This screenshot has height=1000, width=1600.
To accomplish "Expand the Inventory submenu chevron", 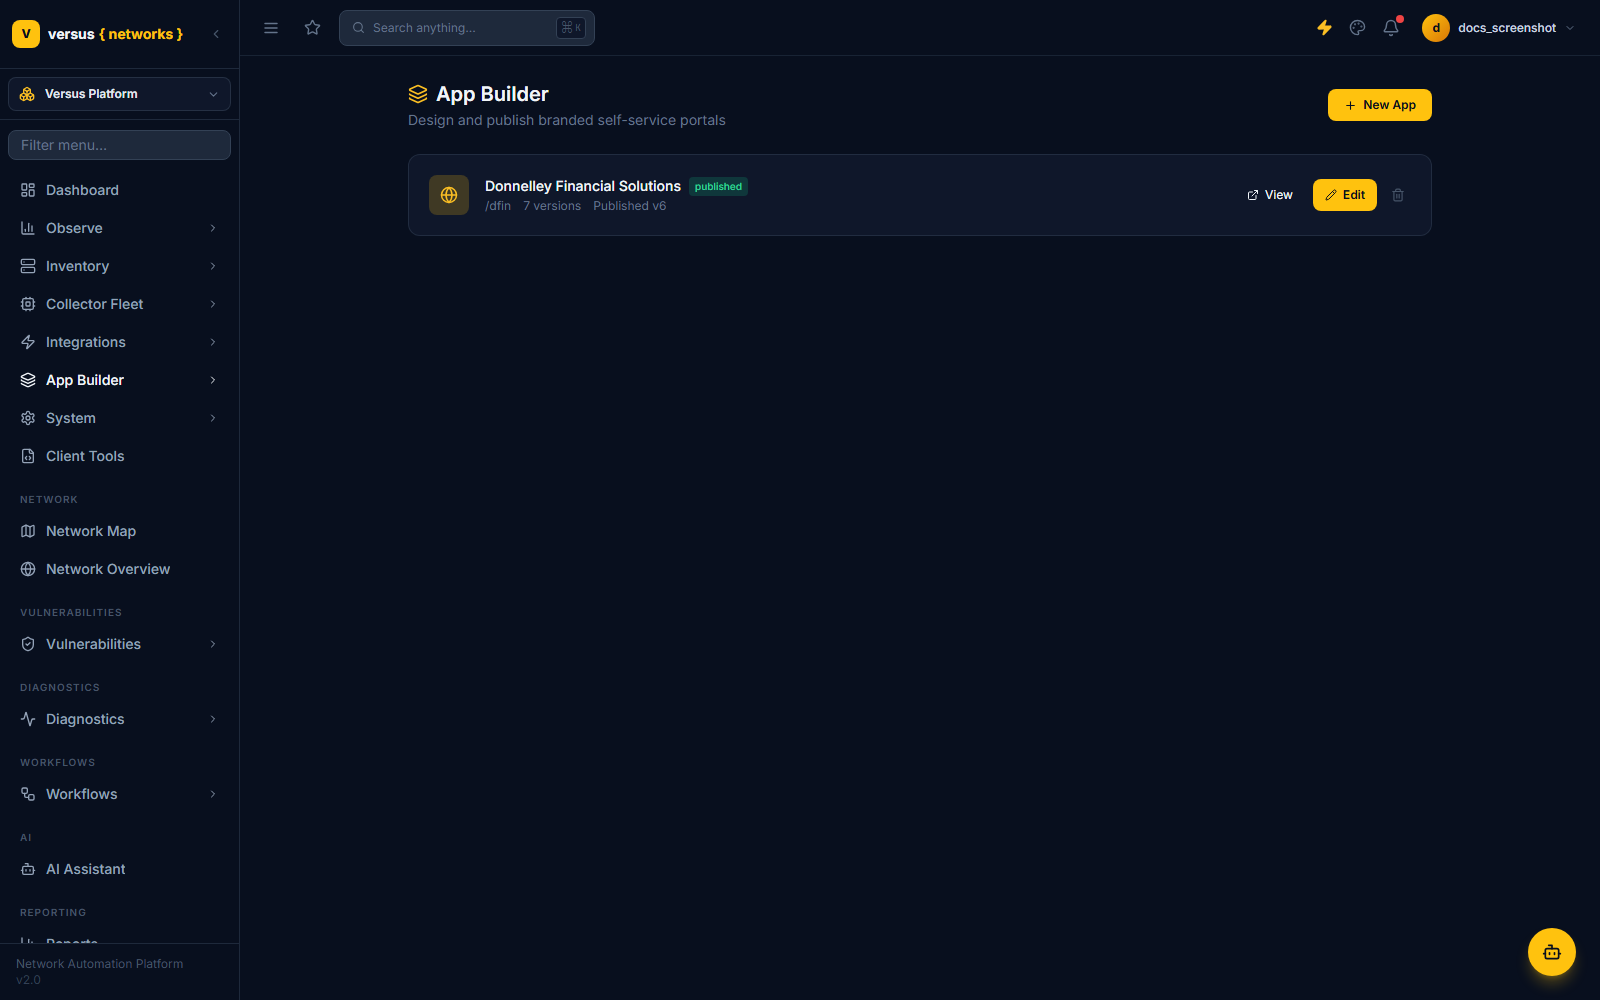I will coord(213,266).
